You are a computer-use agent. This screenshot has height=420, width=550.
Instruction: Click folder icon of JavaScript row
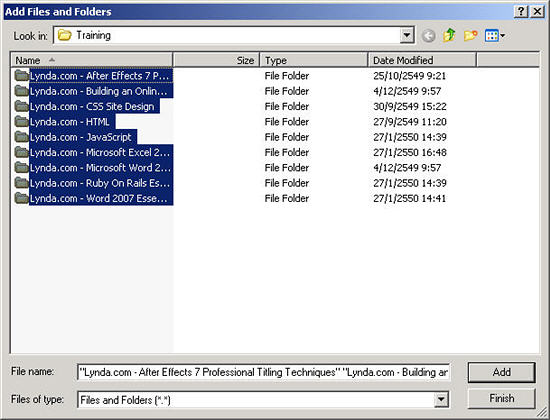tap(22, 137)
